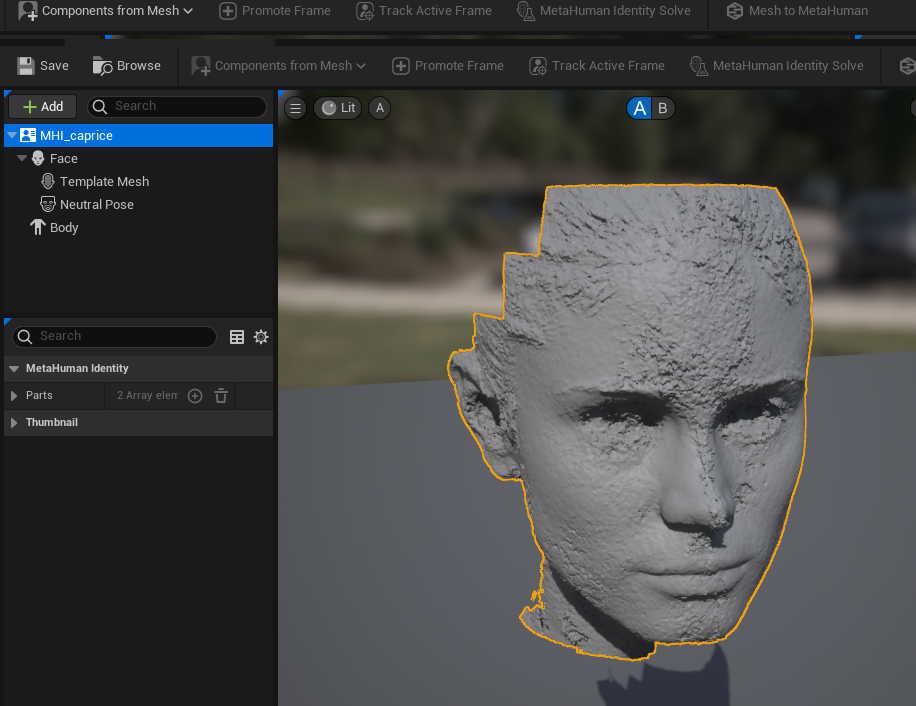Image resolution: width=916 pixels, height=706 pixels.
Task: Open the details panel settings gear
Action: coord(261,337)
